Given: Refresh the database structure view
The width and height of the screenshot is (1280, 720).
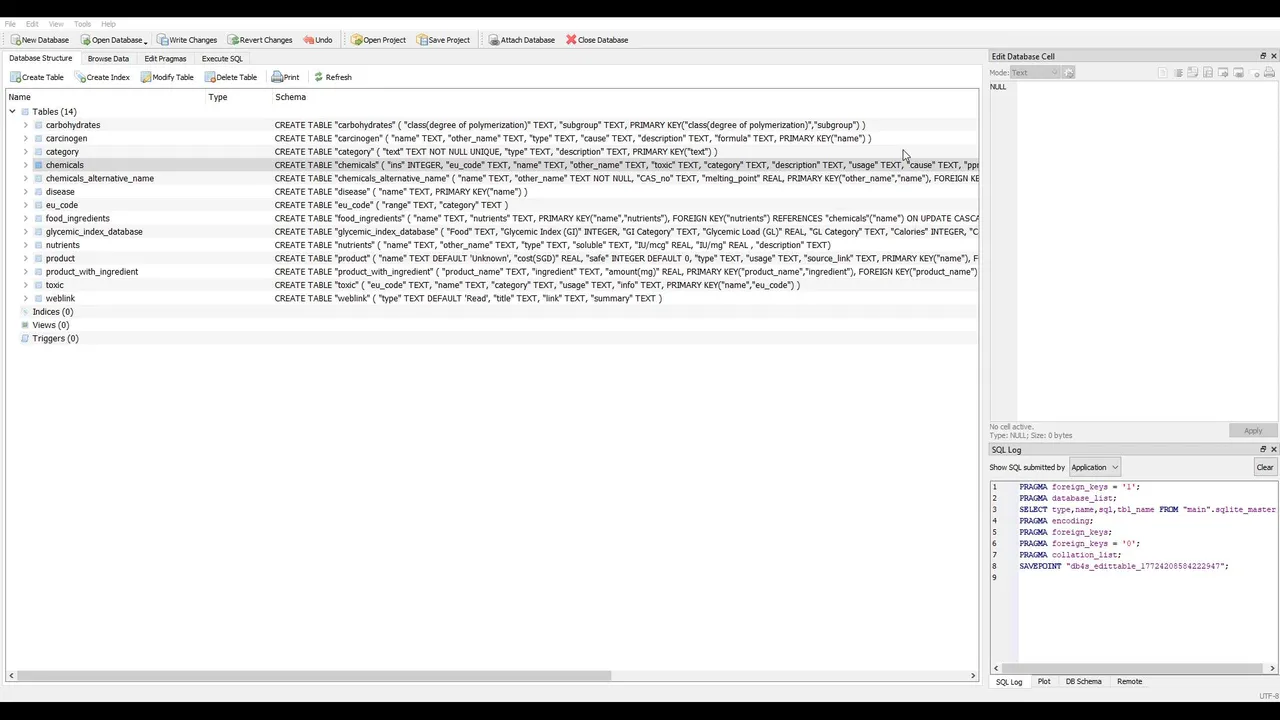Looking at the screenshot, I should pos(333,77).
